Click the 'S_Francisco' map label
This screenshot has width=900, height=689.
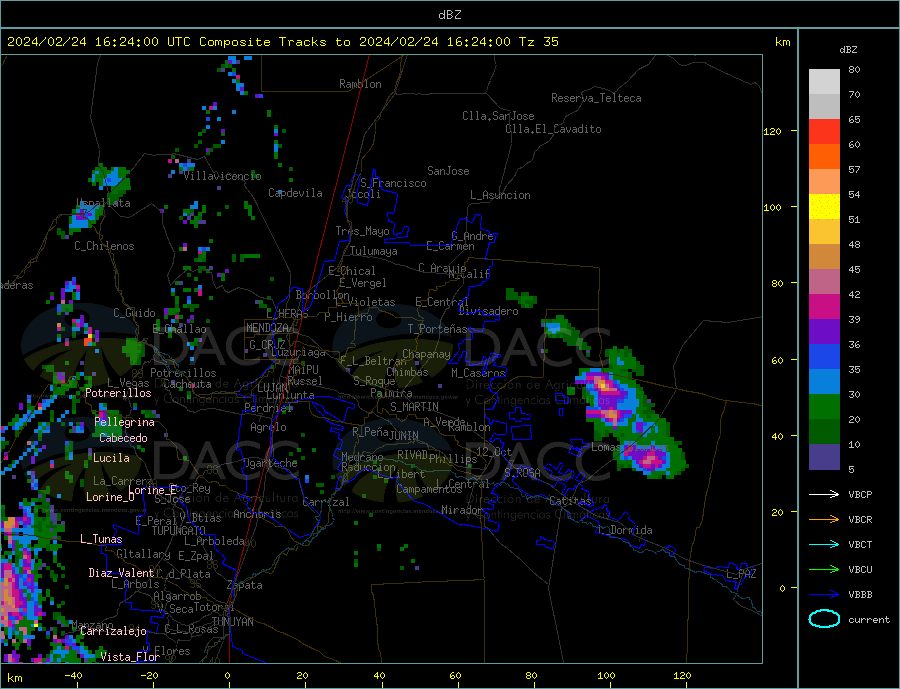coord(394,183)
